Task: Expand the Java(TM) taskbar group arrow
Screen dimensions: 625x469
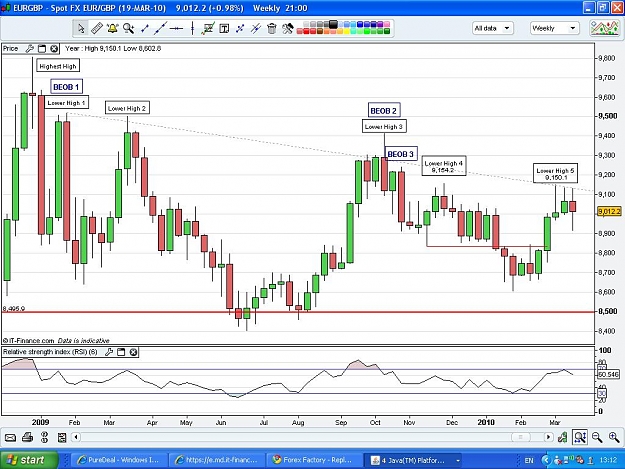Action: (458, 461)
